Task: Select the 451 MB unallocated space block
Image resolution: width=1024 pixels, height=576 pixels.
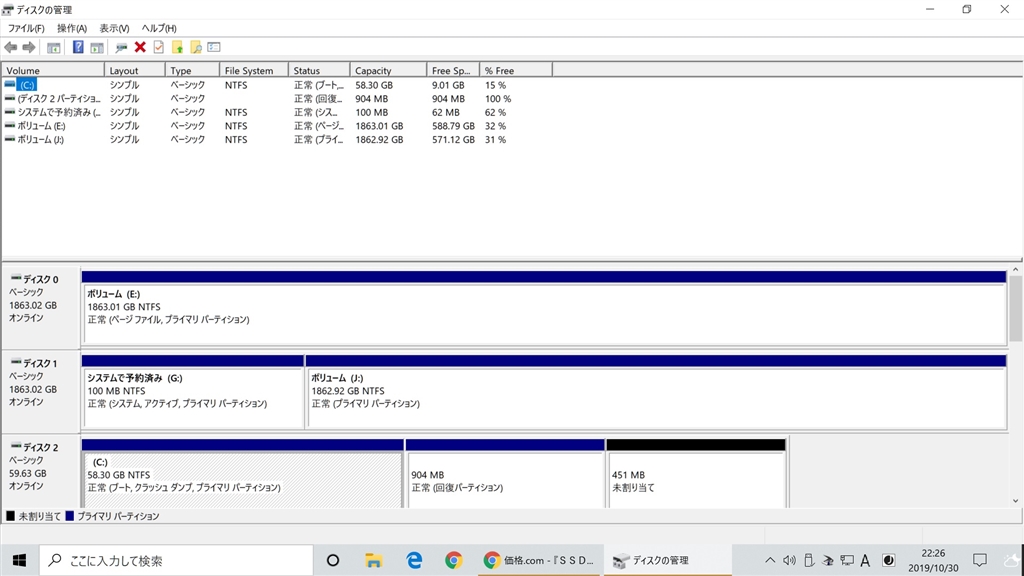Action: tap(696, 474)
